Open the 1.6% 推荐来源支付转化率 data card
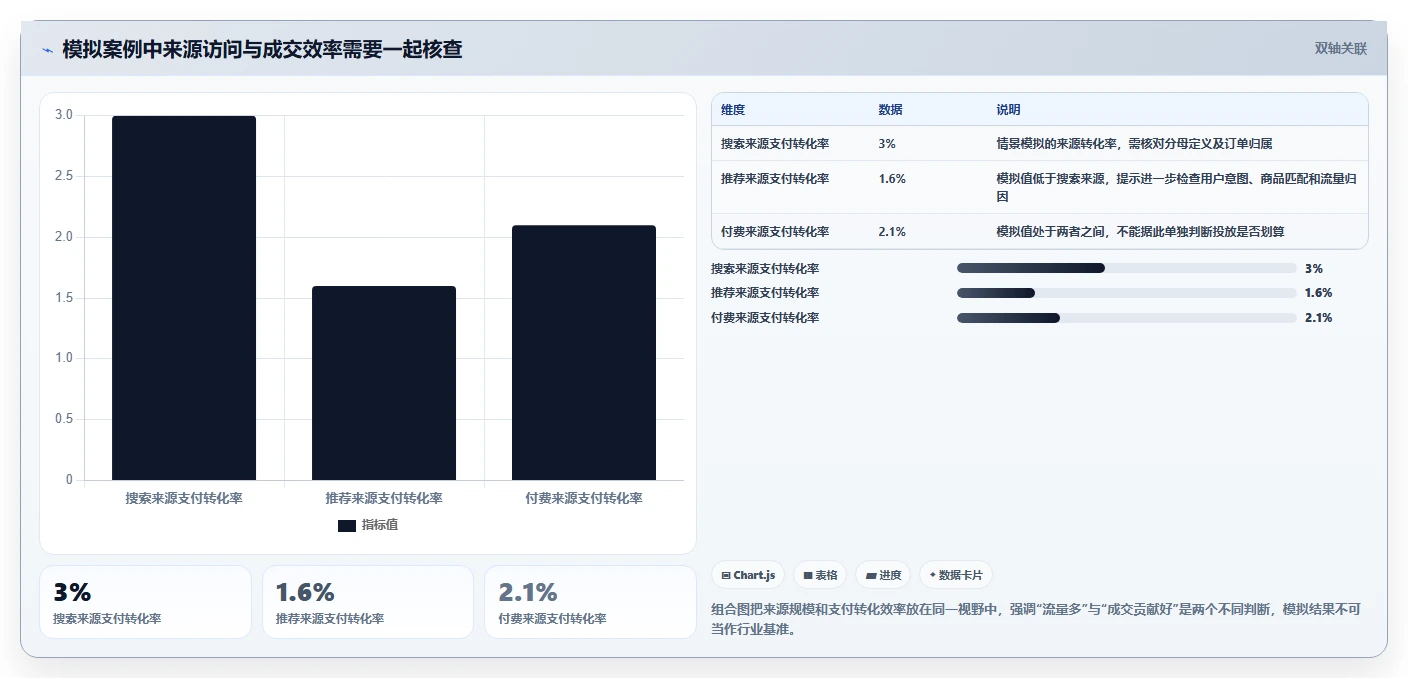1408x678 pixels. 367,602
